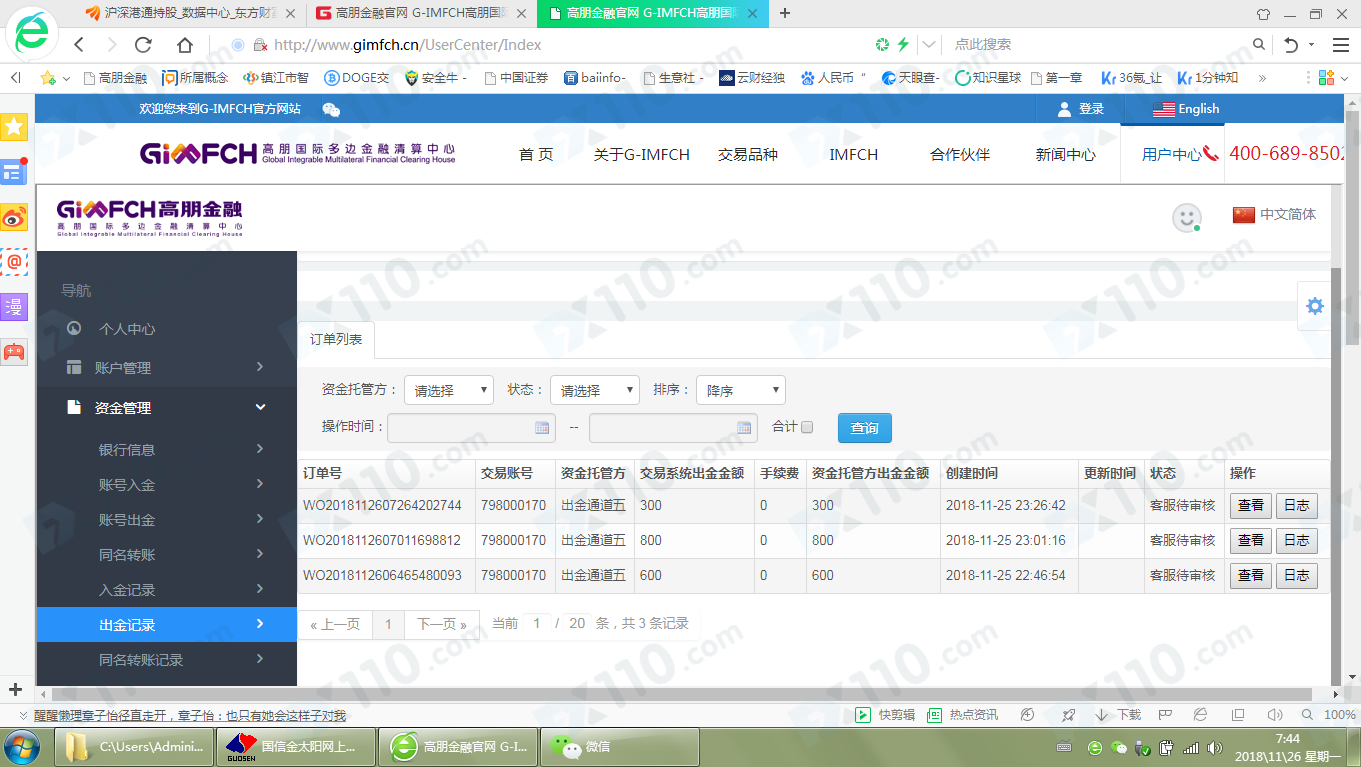Screen dimensions: 1361x767
Task: Open the 状态 filter dropdown
Action: pos(595,390)
